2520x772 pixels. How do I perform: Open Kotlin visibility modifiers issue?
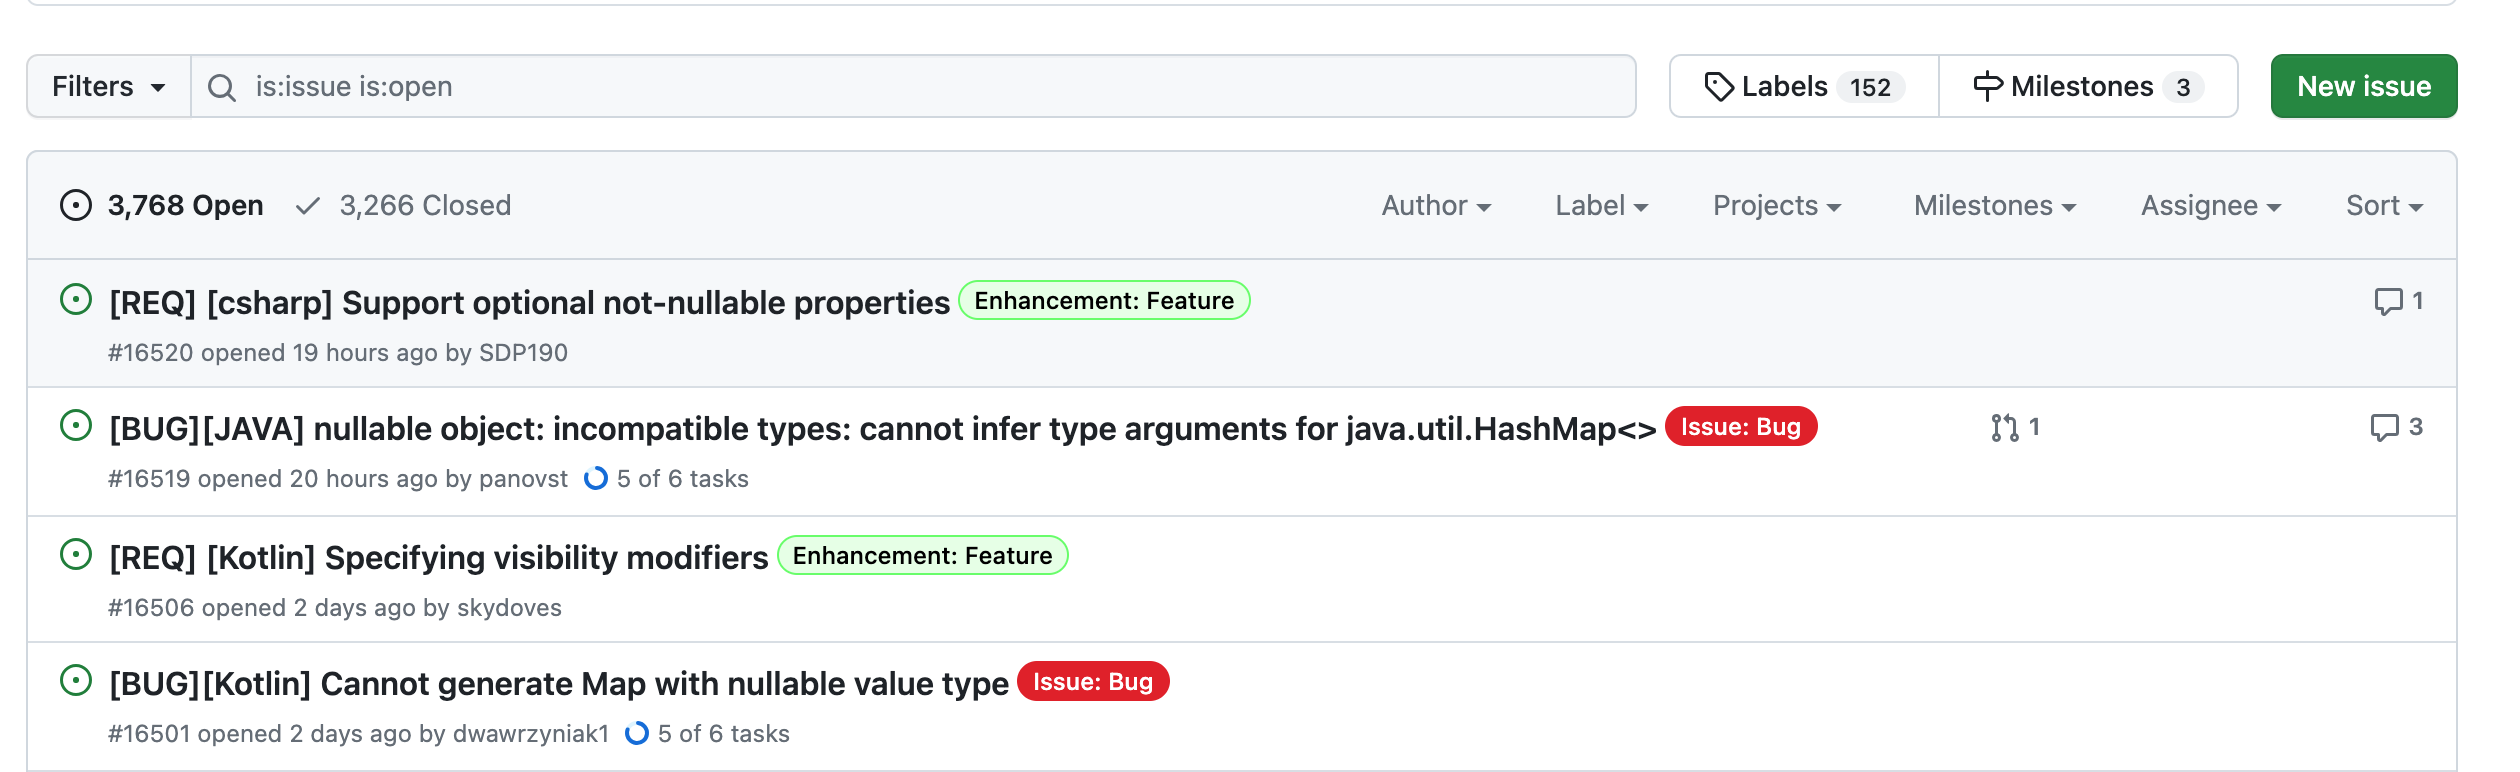tap(438, 558)
